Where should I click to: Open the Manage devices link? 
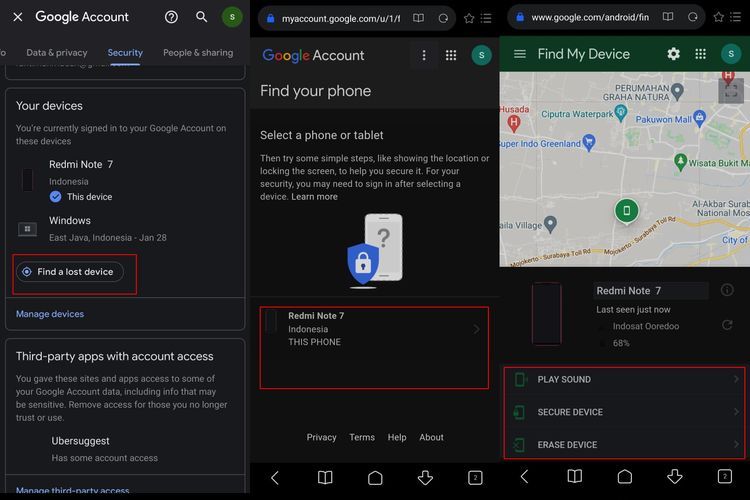point(50,314)
